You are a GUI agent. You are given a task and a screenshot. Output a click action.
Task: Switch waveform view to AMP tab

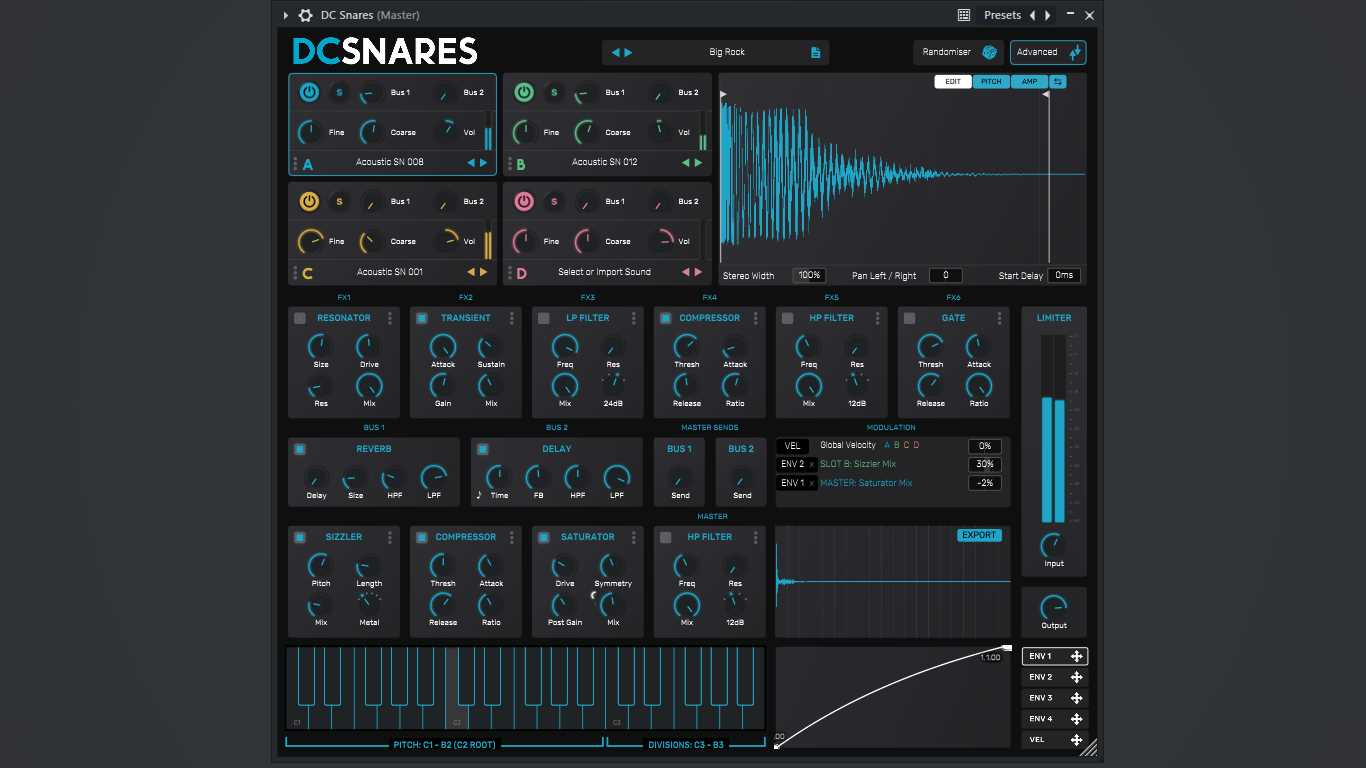tap(1029, 82)
